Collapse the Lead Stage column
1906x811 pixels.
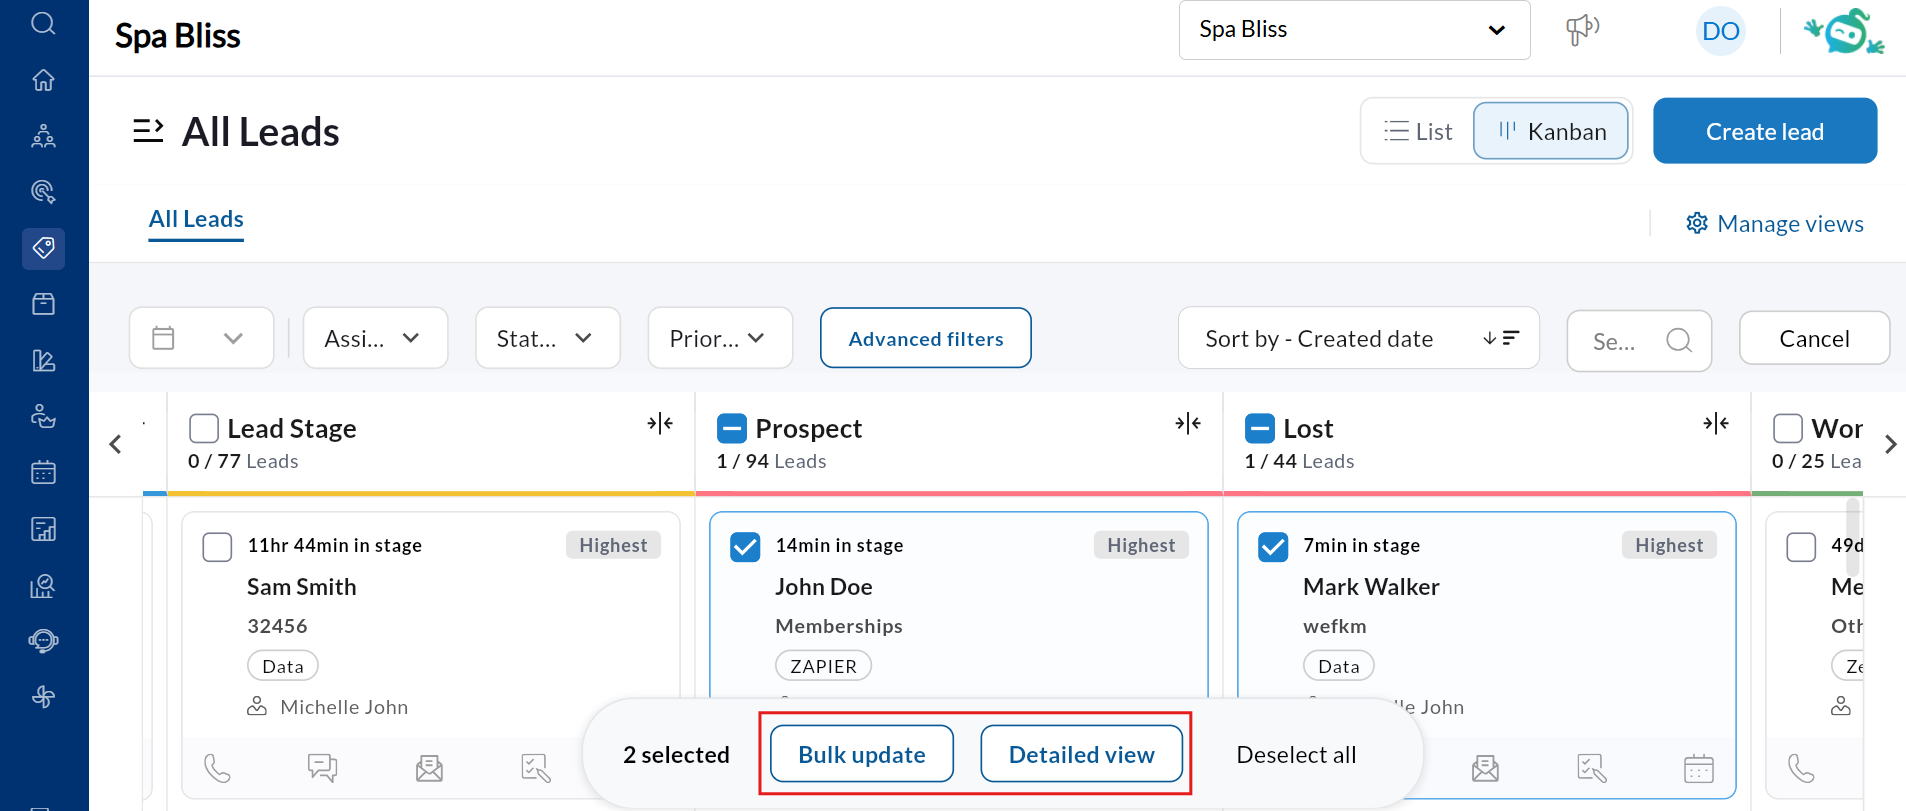[660, 424]
